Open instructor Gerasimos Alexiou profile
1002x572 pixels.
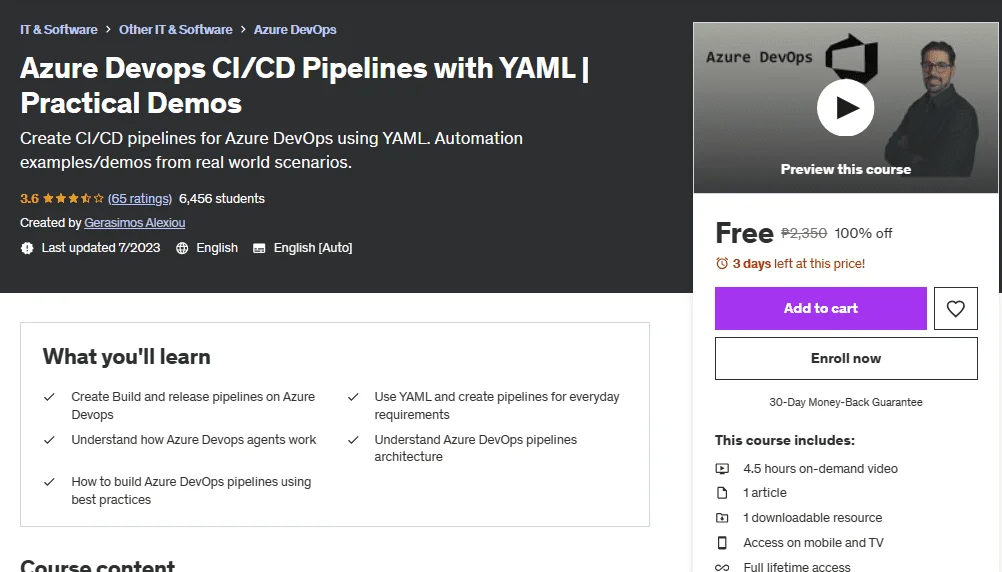click(x=135, y=223)
